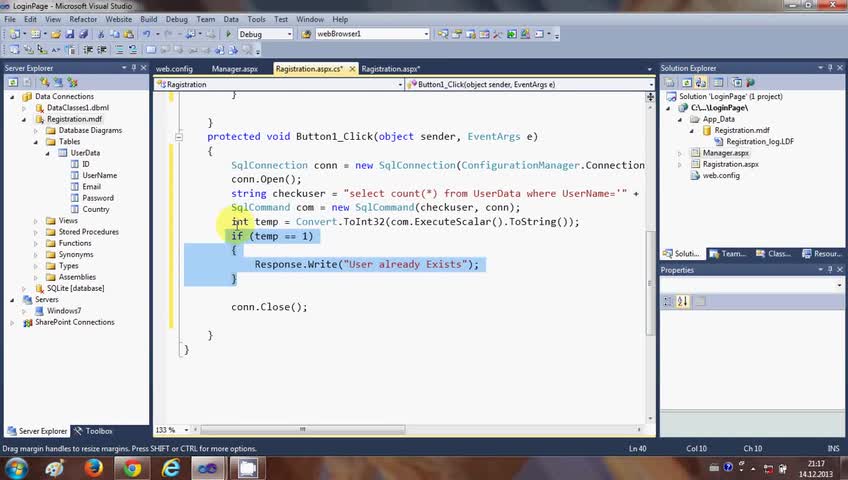Select the Password column node

point(97,198)
